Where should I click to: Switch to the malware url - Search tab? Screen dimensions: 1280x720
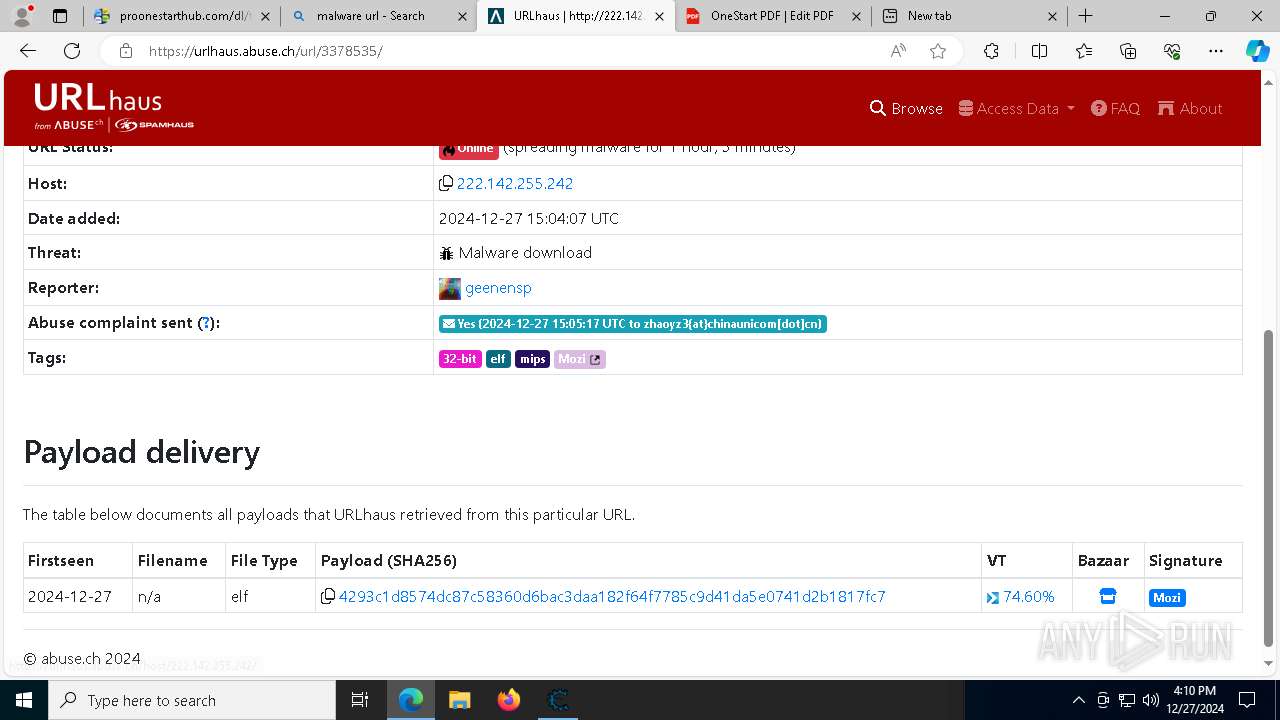point(377,16)
